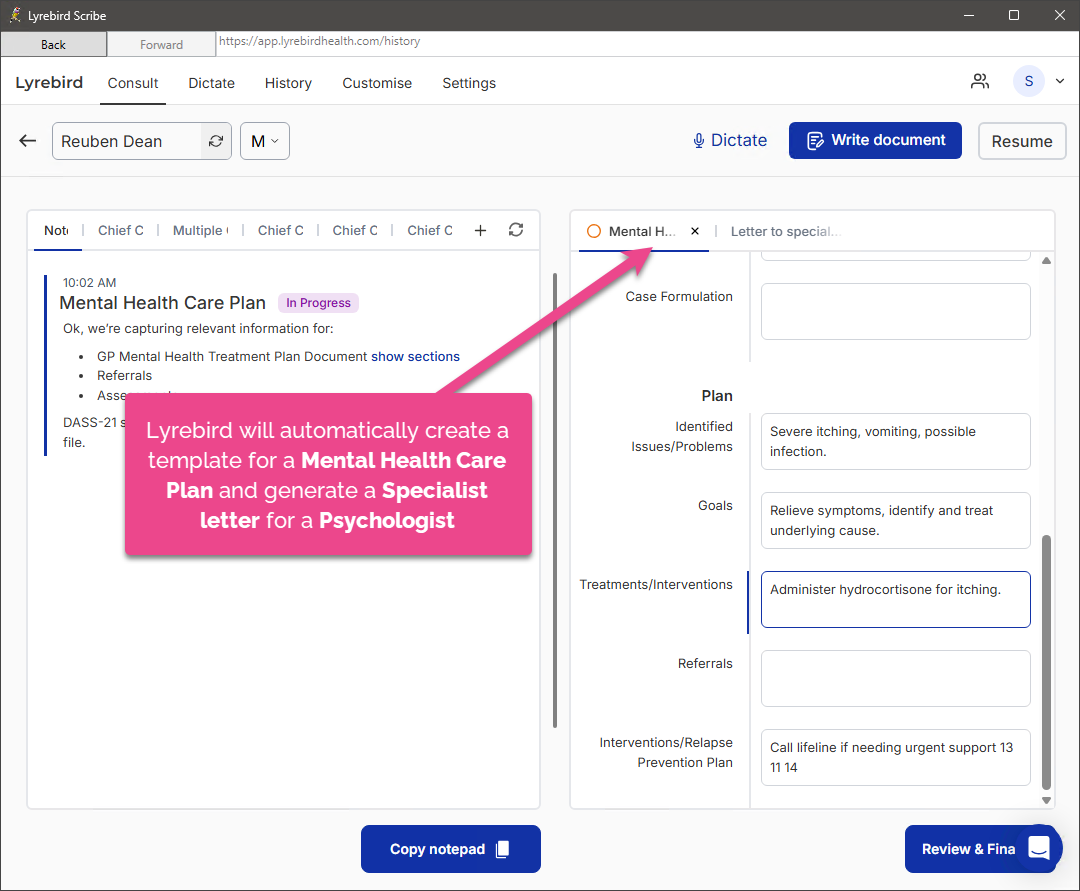Viewport: 1080px width, 891px height.
Task: Click the Reuben Dean patient name field
Action: (127, 141)
